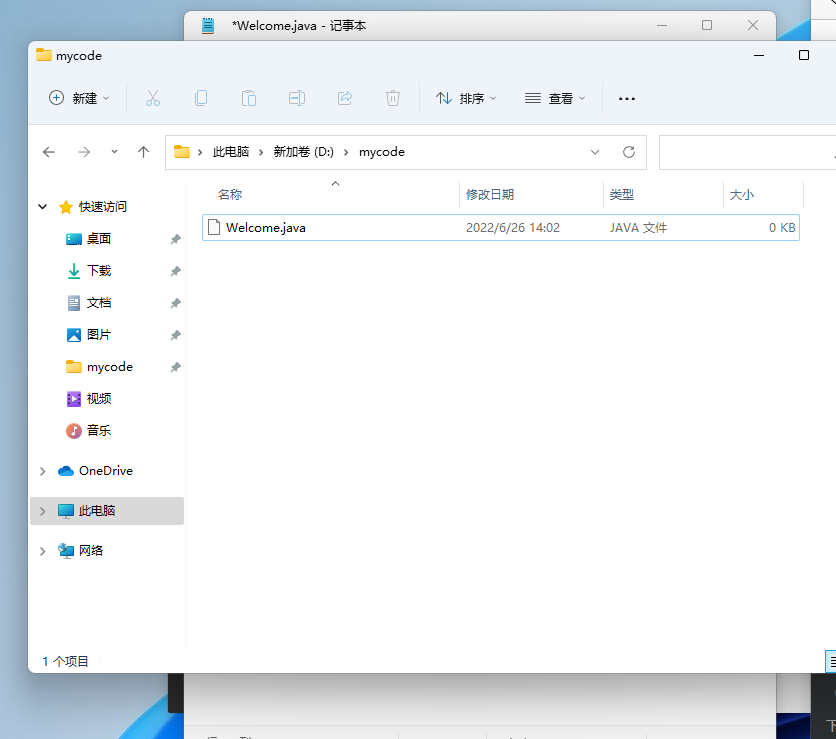Viewport: 836px width, 739px height.
Task: Select the Welcome.java file
Action: (x=501, y=228)
